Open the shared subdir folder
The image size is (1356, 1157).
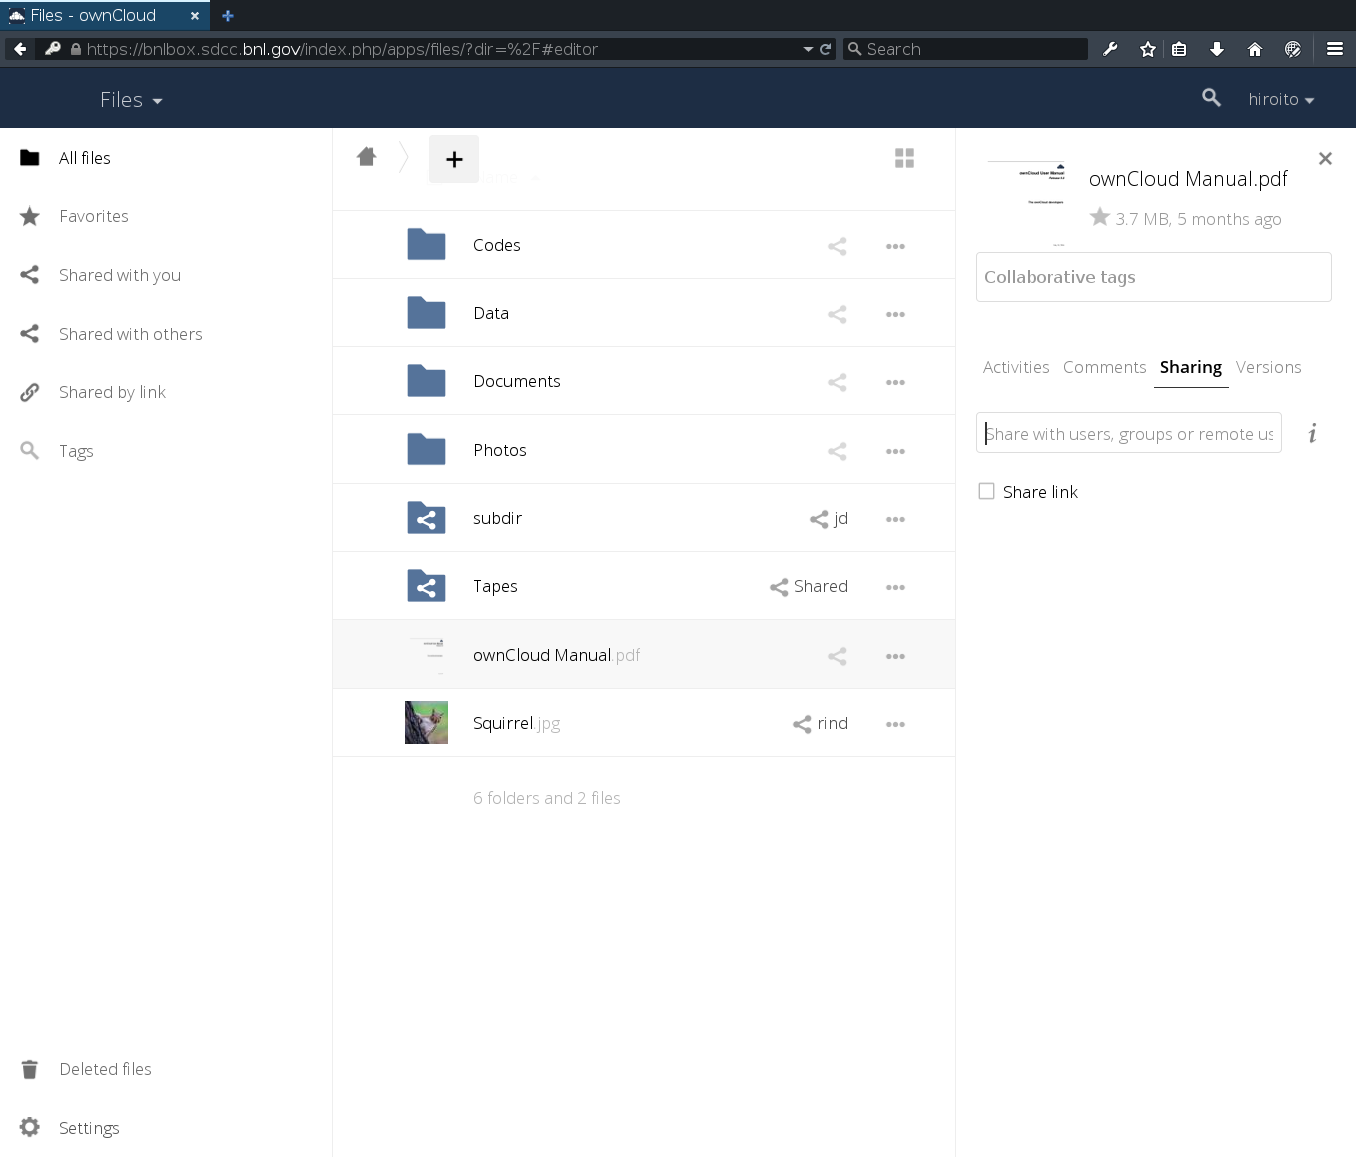coord(497,518)
